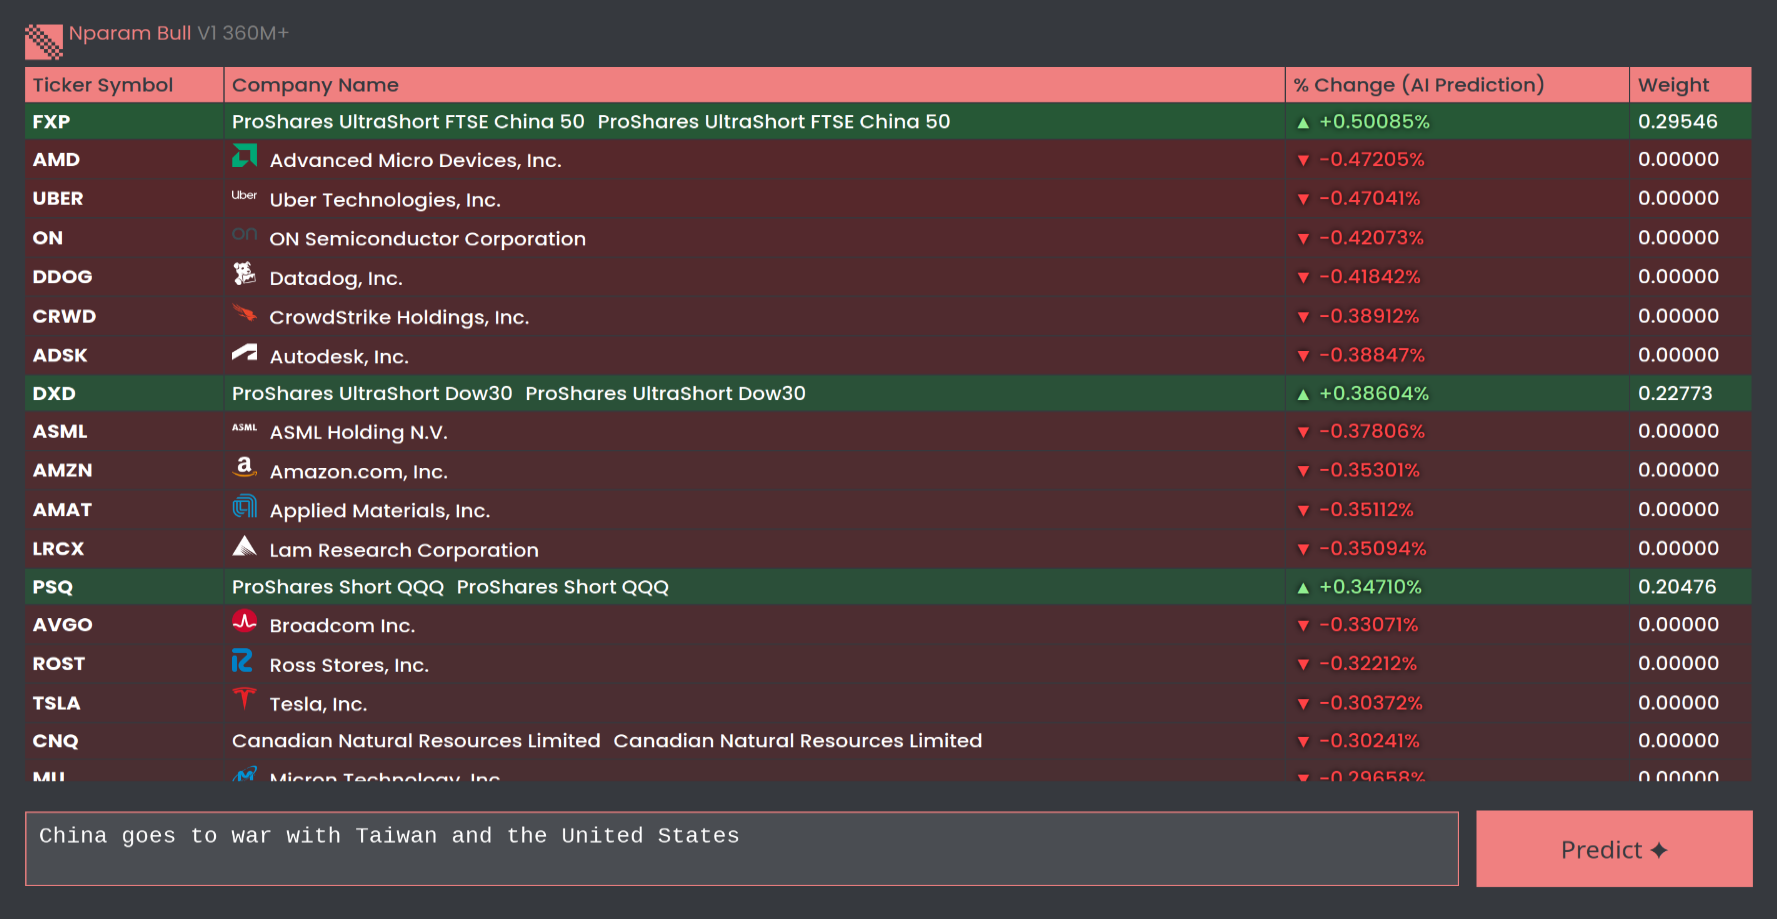1777x919 pixels.
Task: Click ON Semiconductor Corporation name
Action: [x=428, y=239]
